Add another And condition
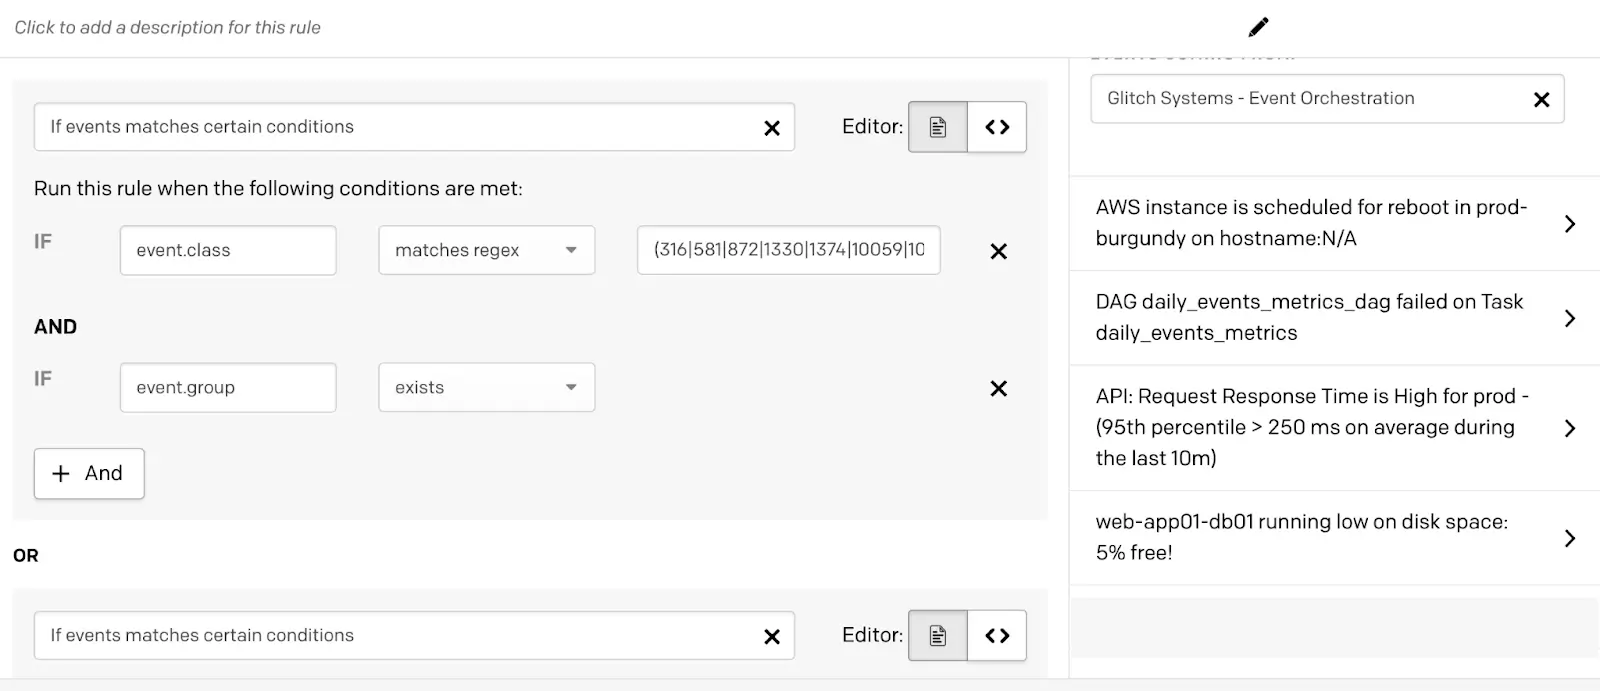The width and height of the screenshot is (1600, 691). pyautogui.click(x=89, y=473)
